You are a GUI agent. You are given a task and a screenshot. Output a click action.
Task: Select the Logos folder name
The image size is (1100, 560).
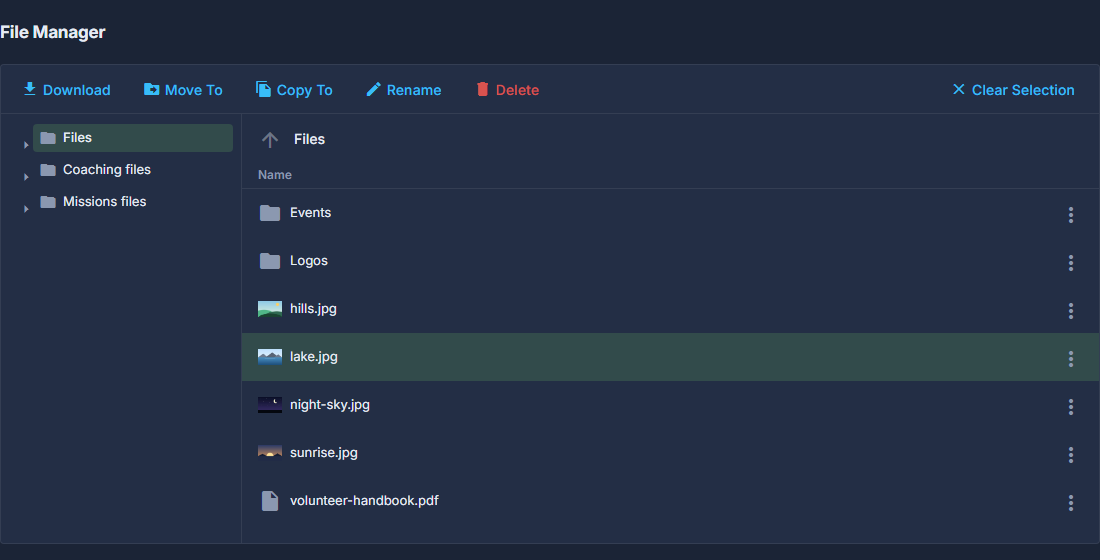click(x=309, y=260)
